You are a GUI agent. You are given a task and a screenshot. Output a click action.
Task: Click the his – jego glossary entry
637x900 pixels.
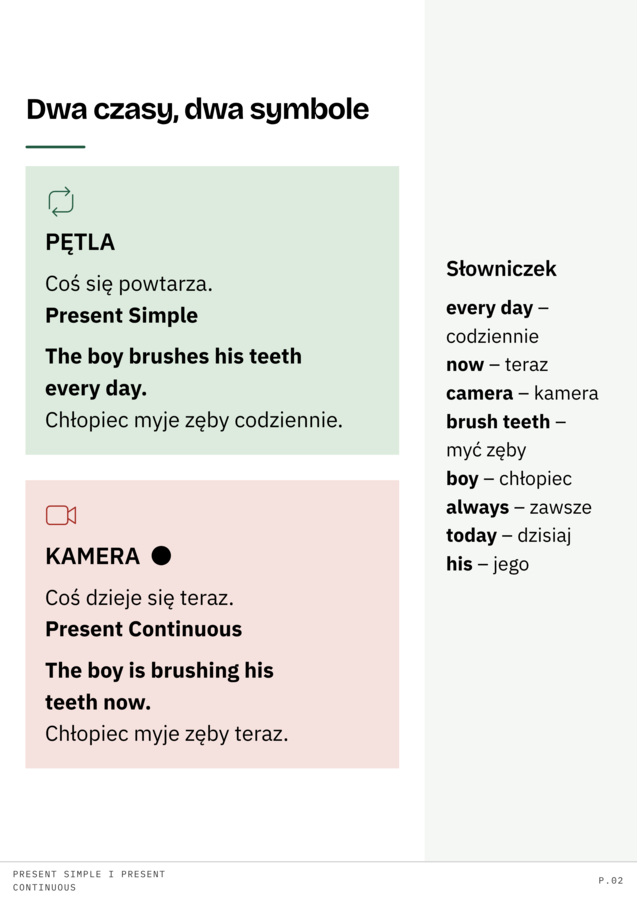(488, 564)
